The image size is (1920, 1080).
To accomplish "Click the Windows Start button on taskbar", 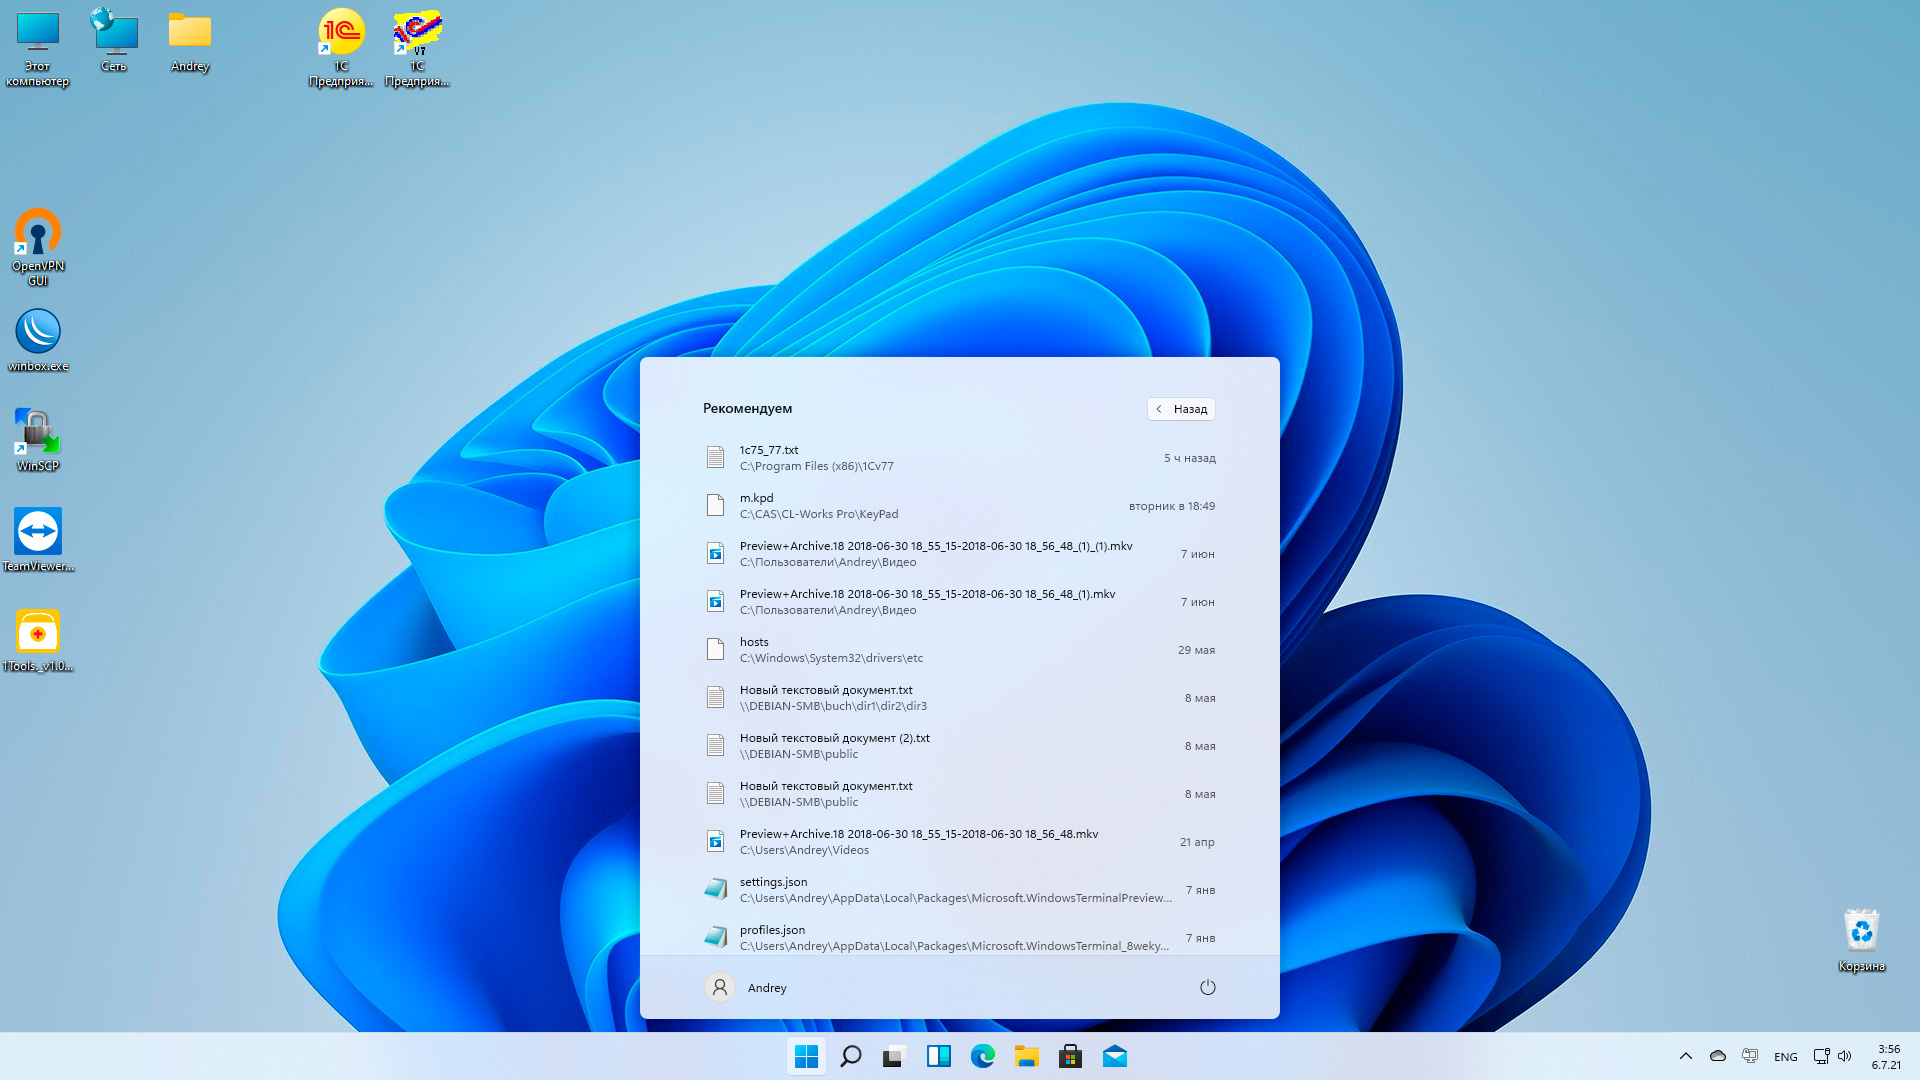I will coord(806,1056).
